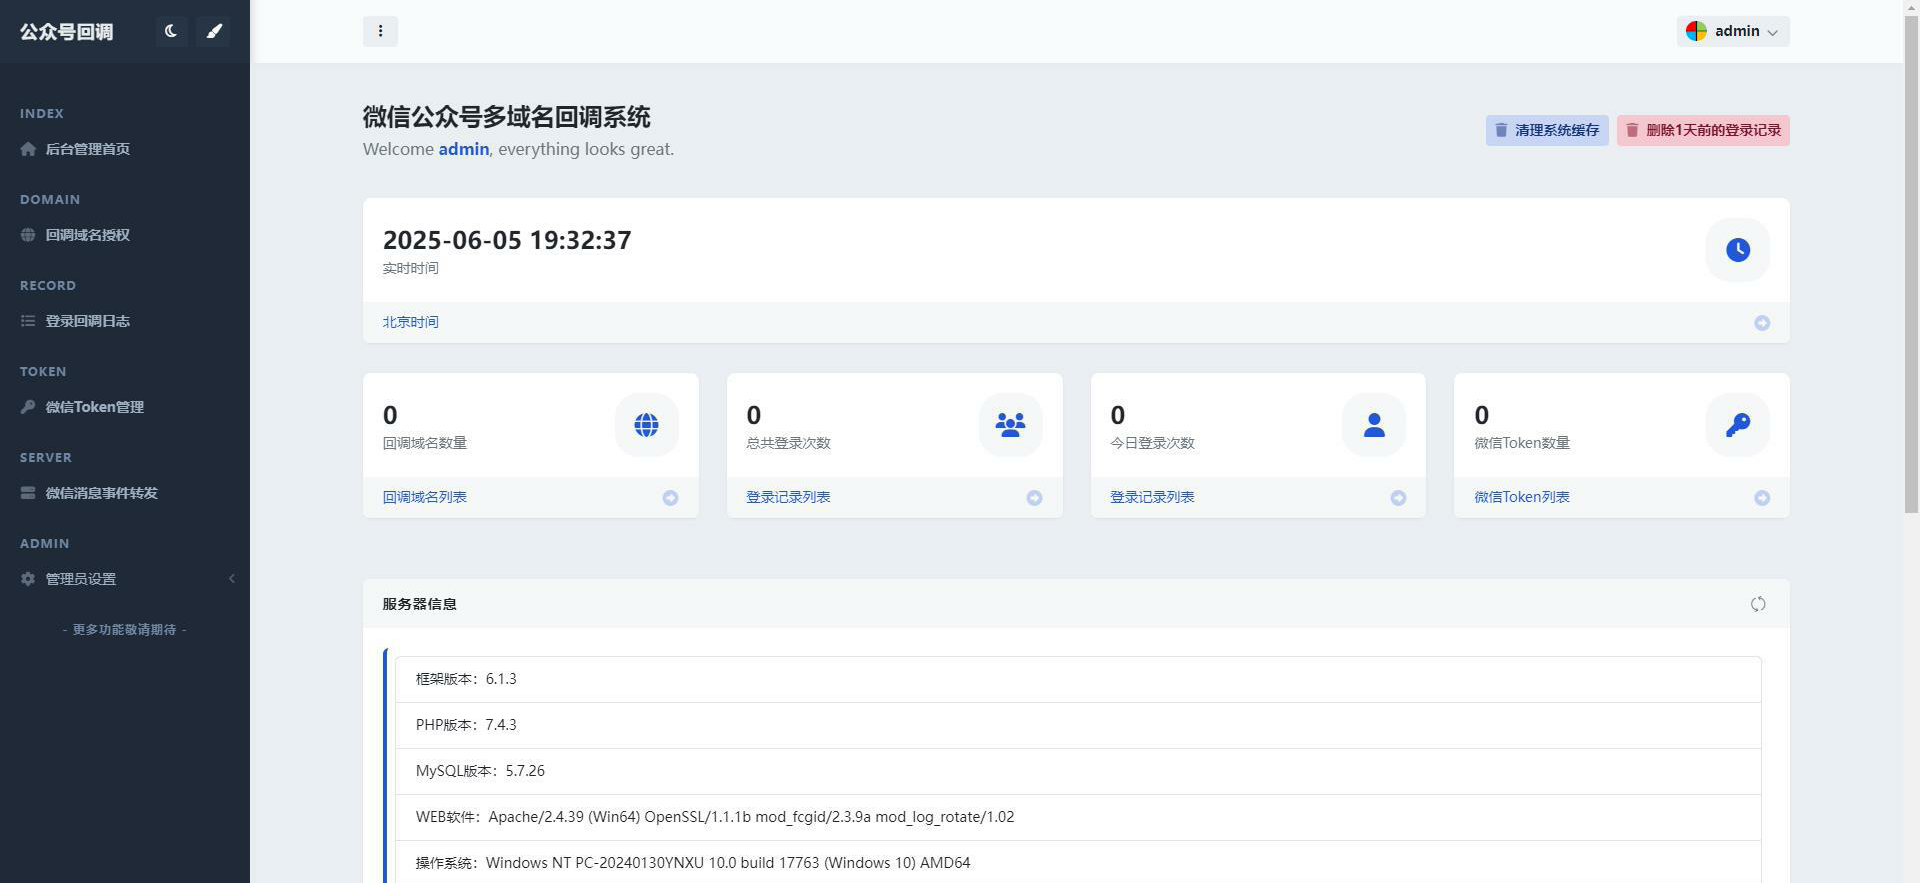The height and width of the screenshot is (883, 1920).
Task: Click the blue clock icon
Action: pyautogui.click(x=1737, y=250)
